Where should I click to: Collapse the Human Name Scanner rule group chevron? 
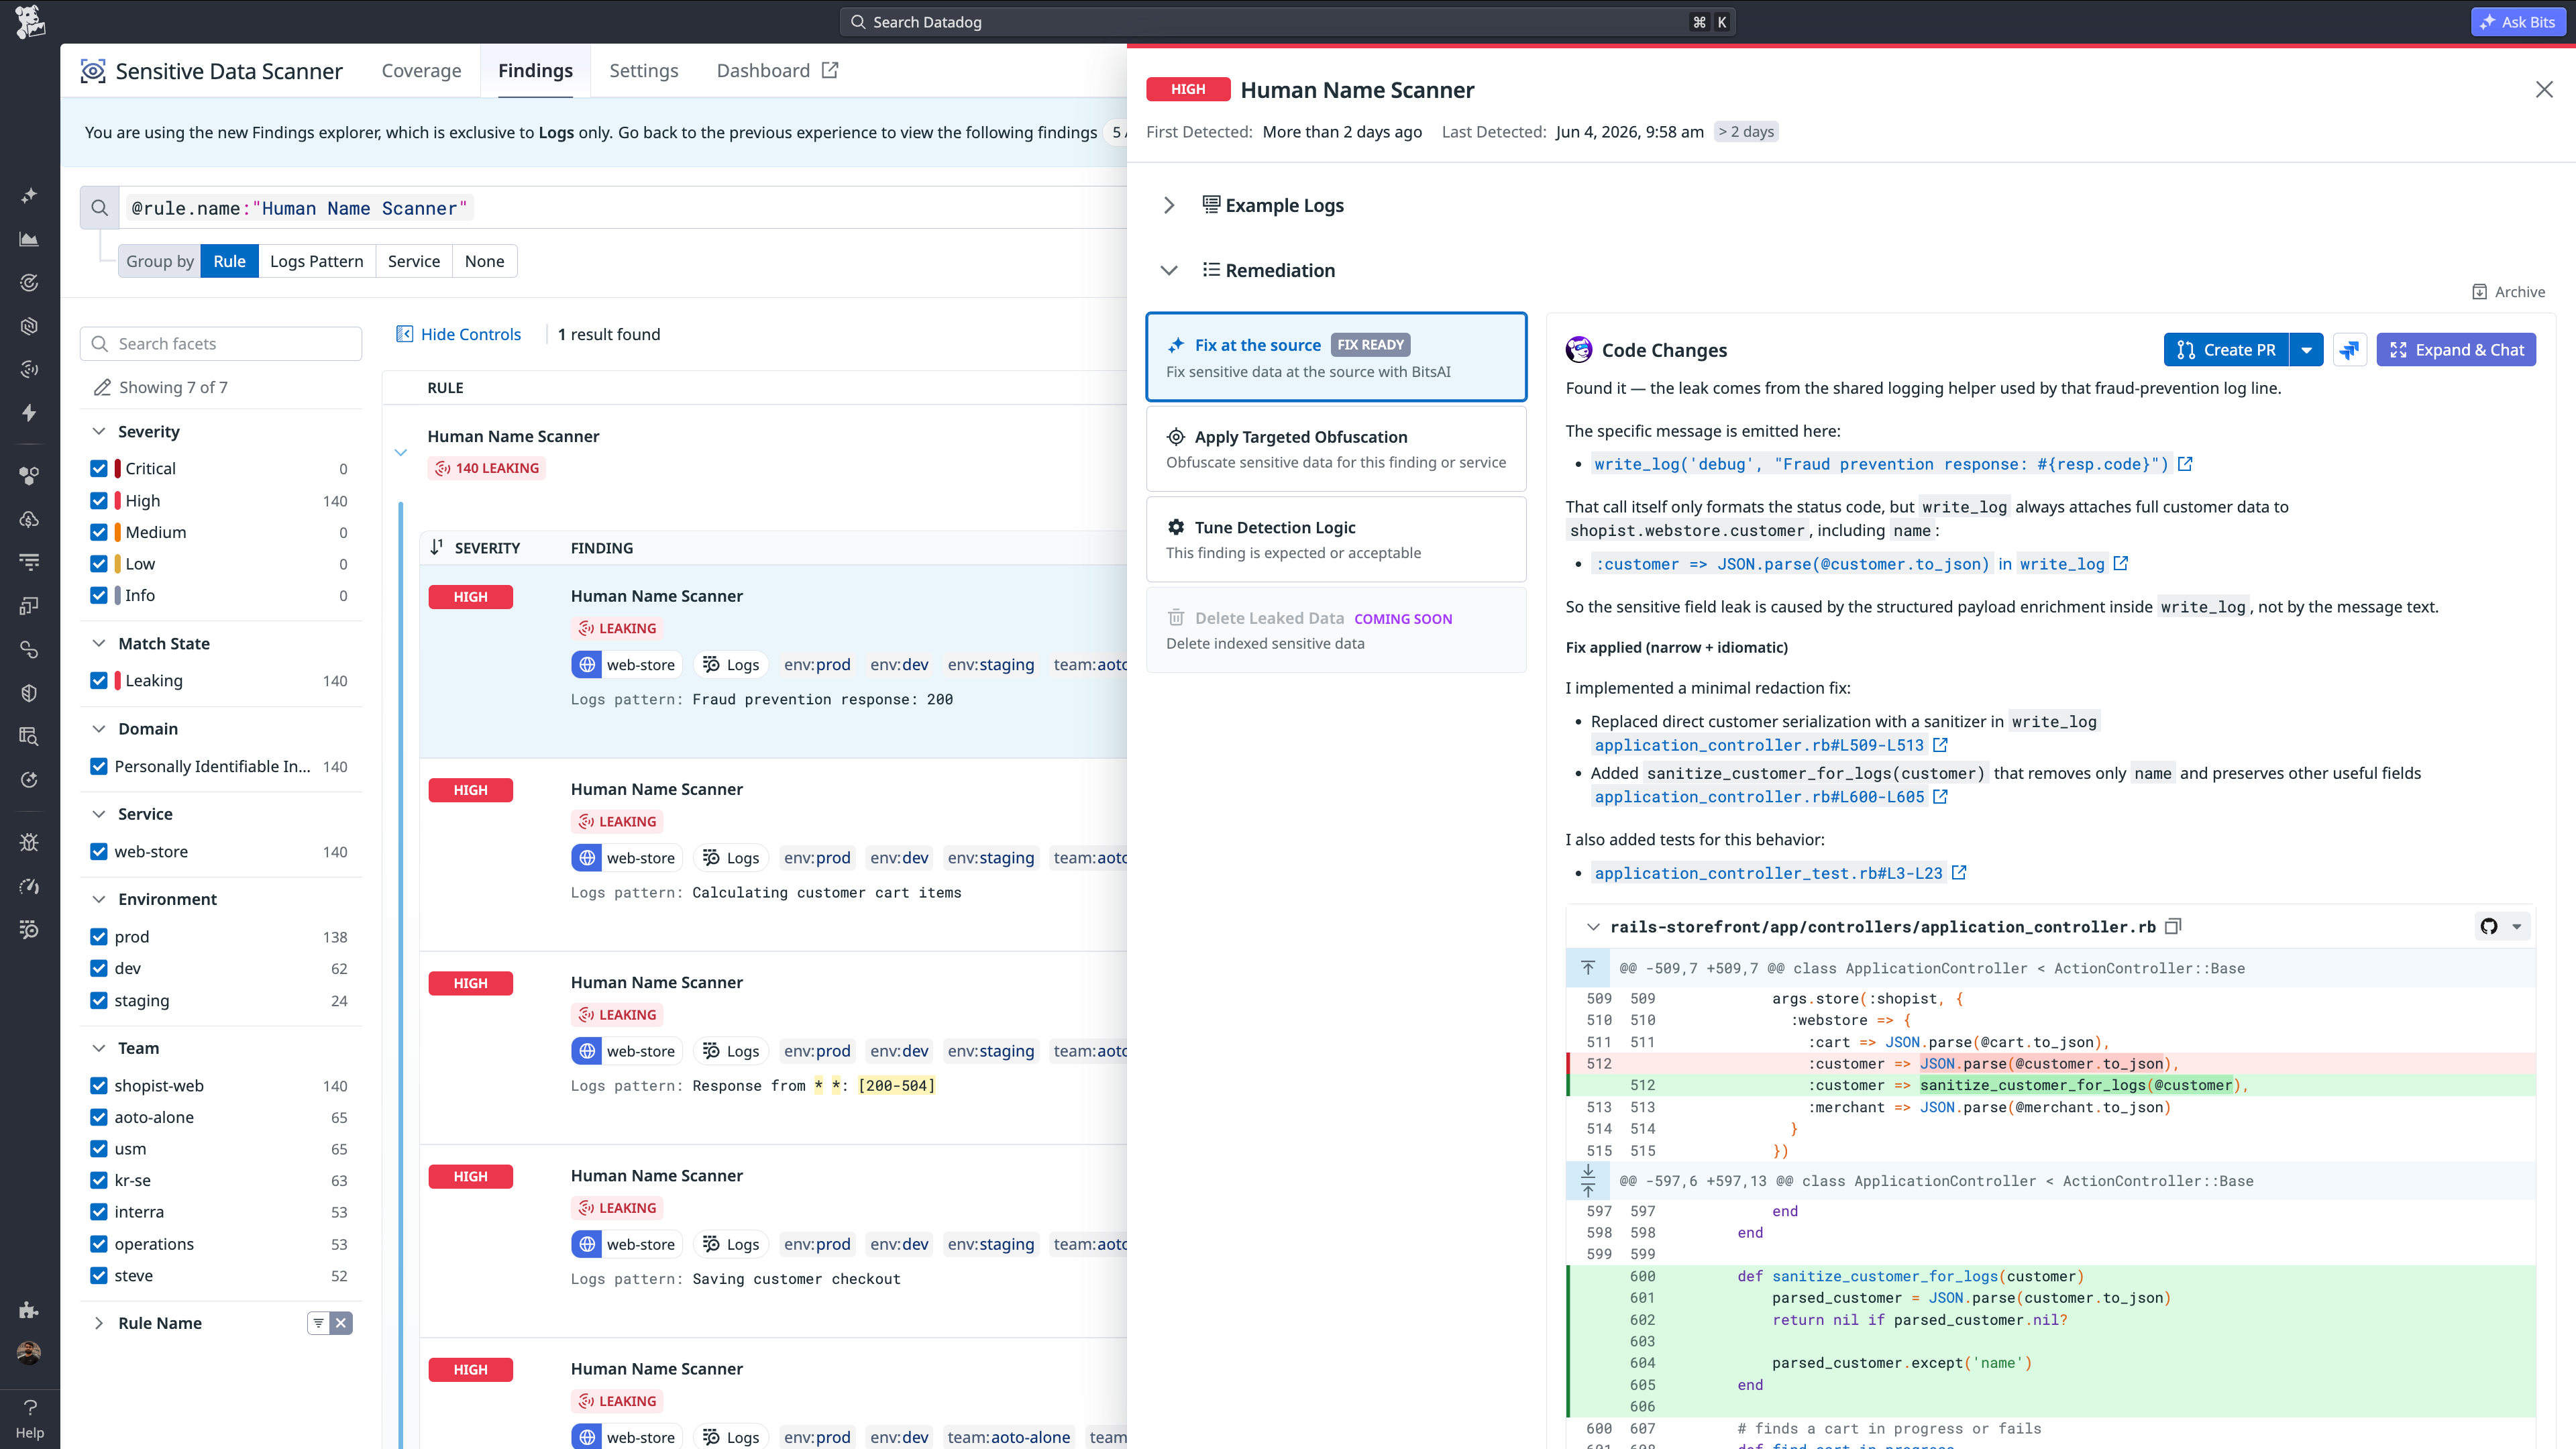click(401, 452)
